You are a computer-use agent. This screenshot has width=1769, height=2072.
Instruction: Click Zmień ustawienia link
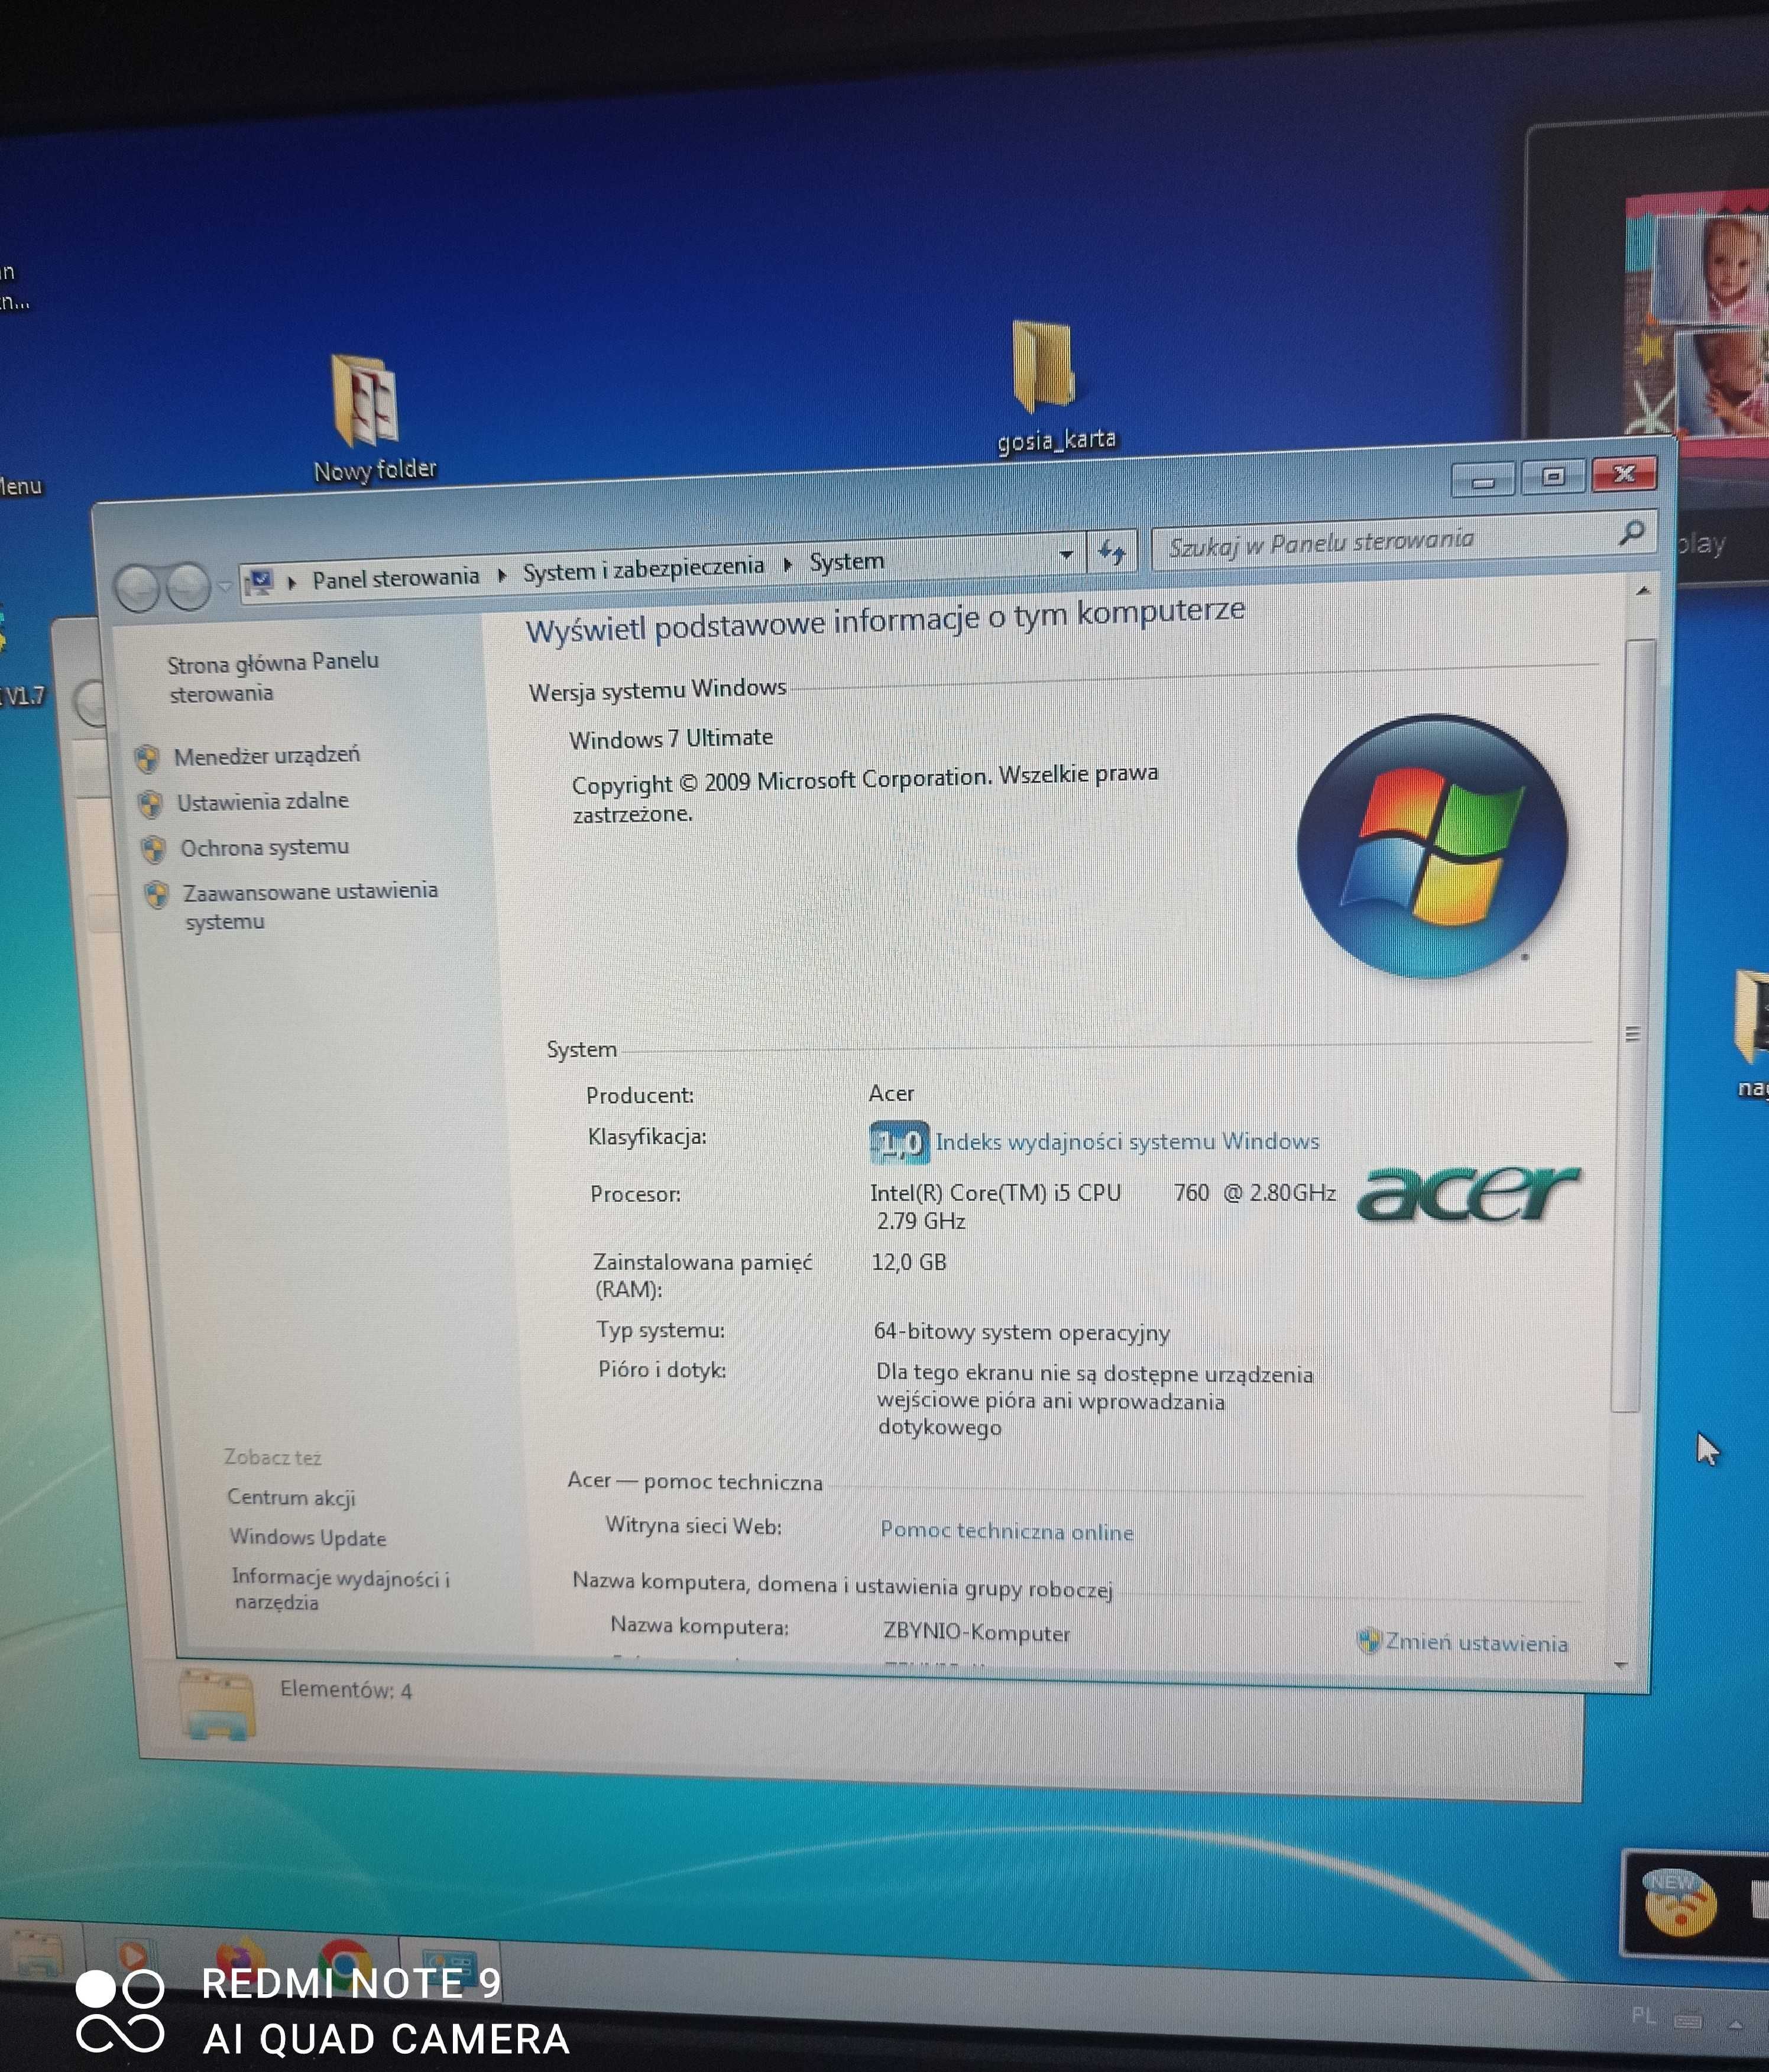1476,1643
